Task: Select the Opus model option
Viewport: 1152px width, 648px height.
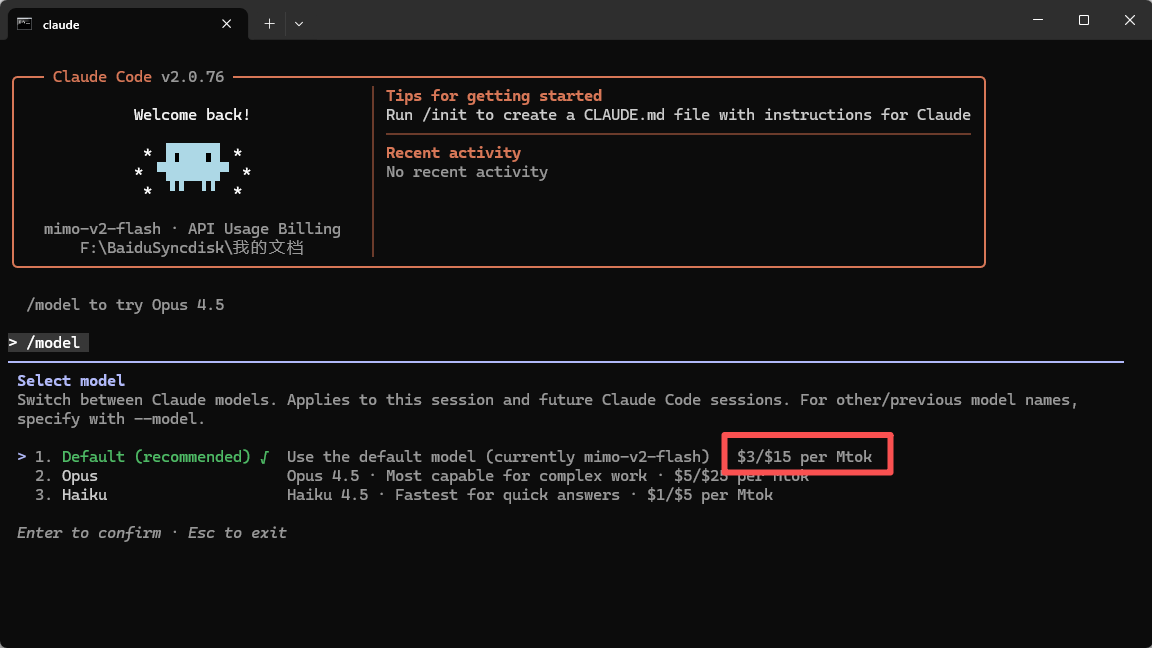Action: tap(80, 476)
